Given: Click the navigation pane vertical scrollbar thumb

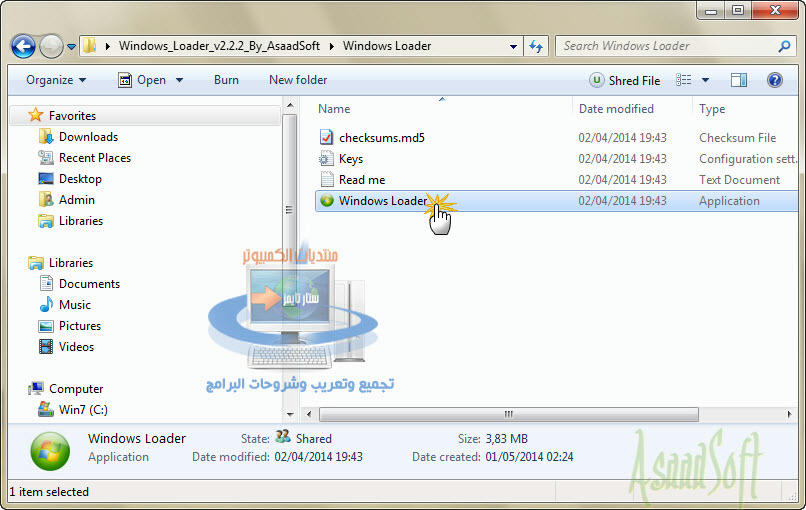Looking at the screenshot, I should pyautogui.click(x=289, y=210).
